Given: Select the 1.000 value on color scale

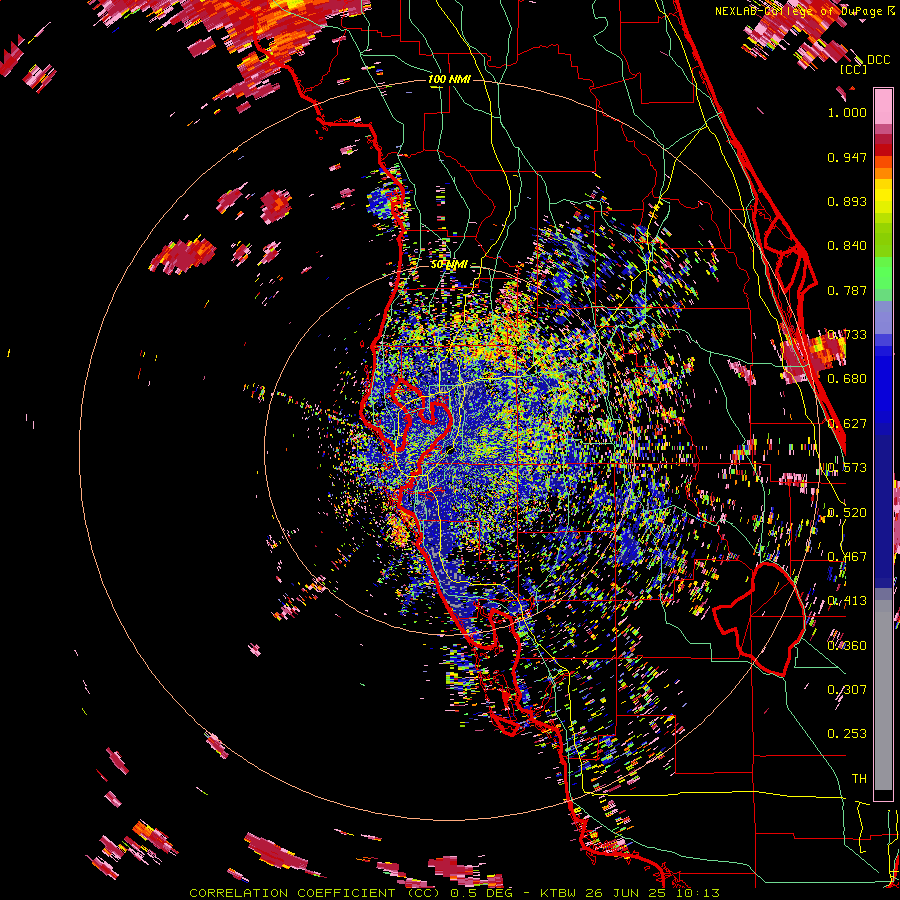Looking at the screenshot, I should (847, 112).
